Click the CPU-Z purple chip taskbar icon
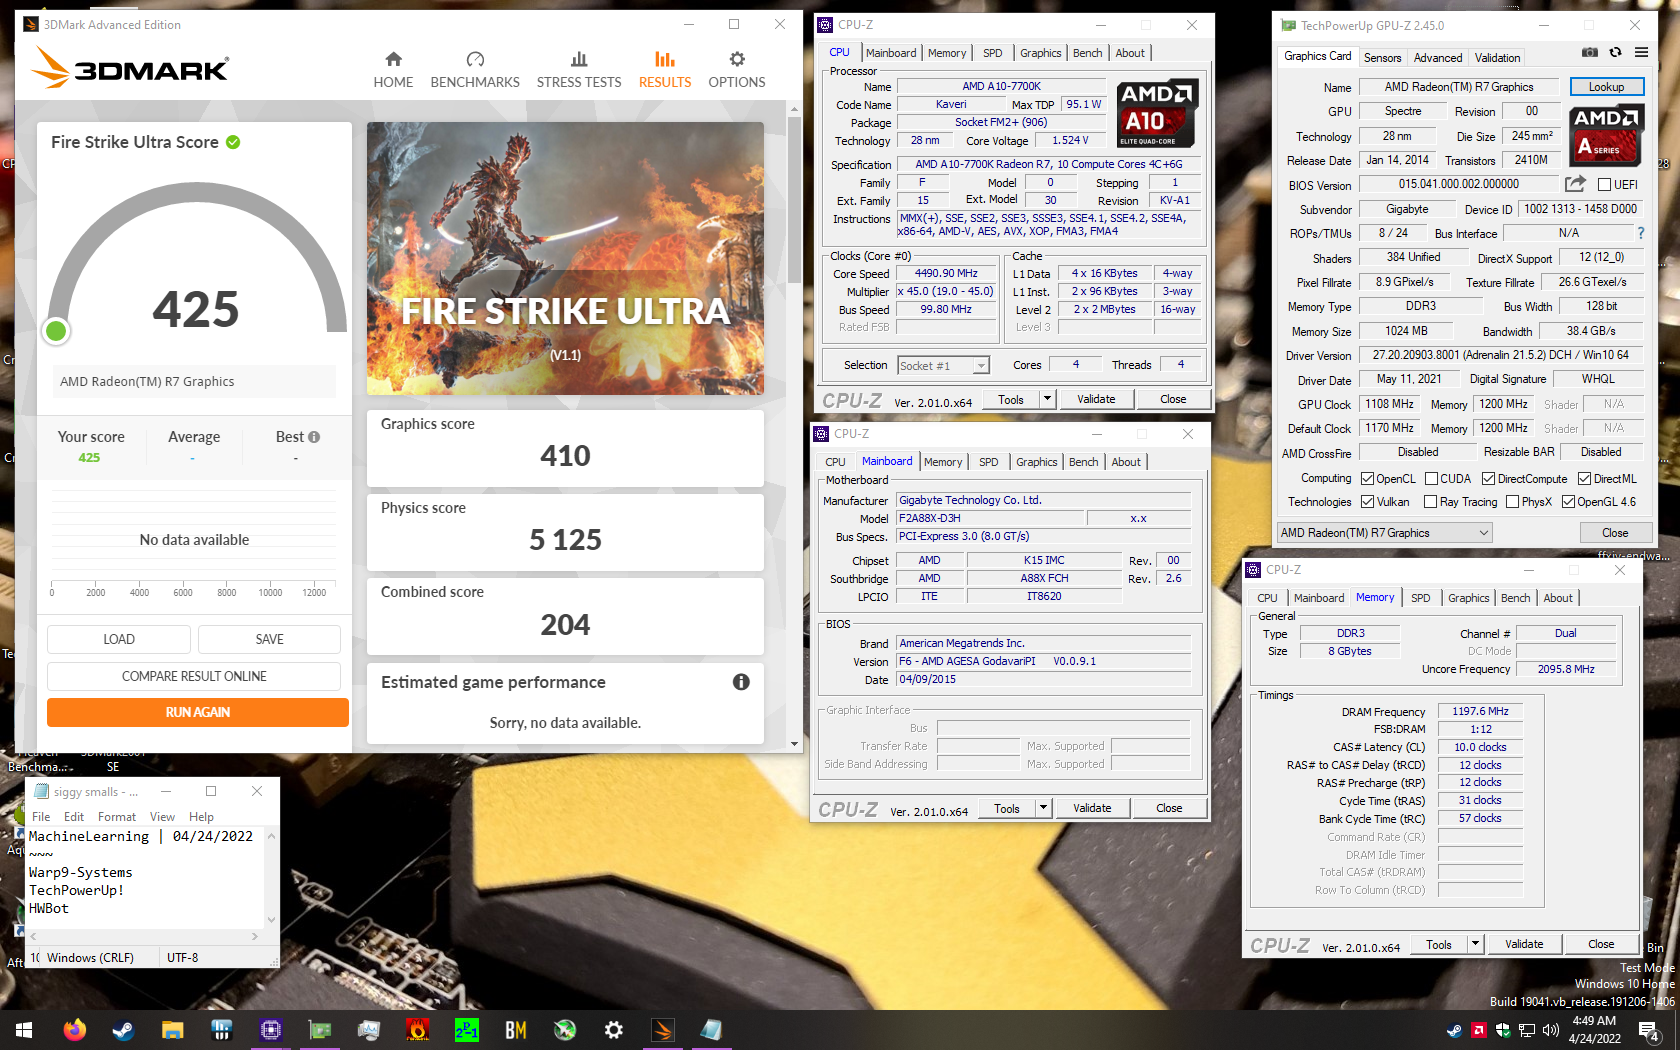This screenshot has height=1050, width=1680. point(270,1030)
